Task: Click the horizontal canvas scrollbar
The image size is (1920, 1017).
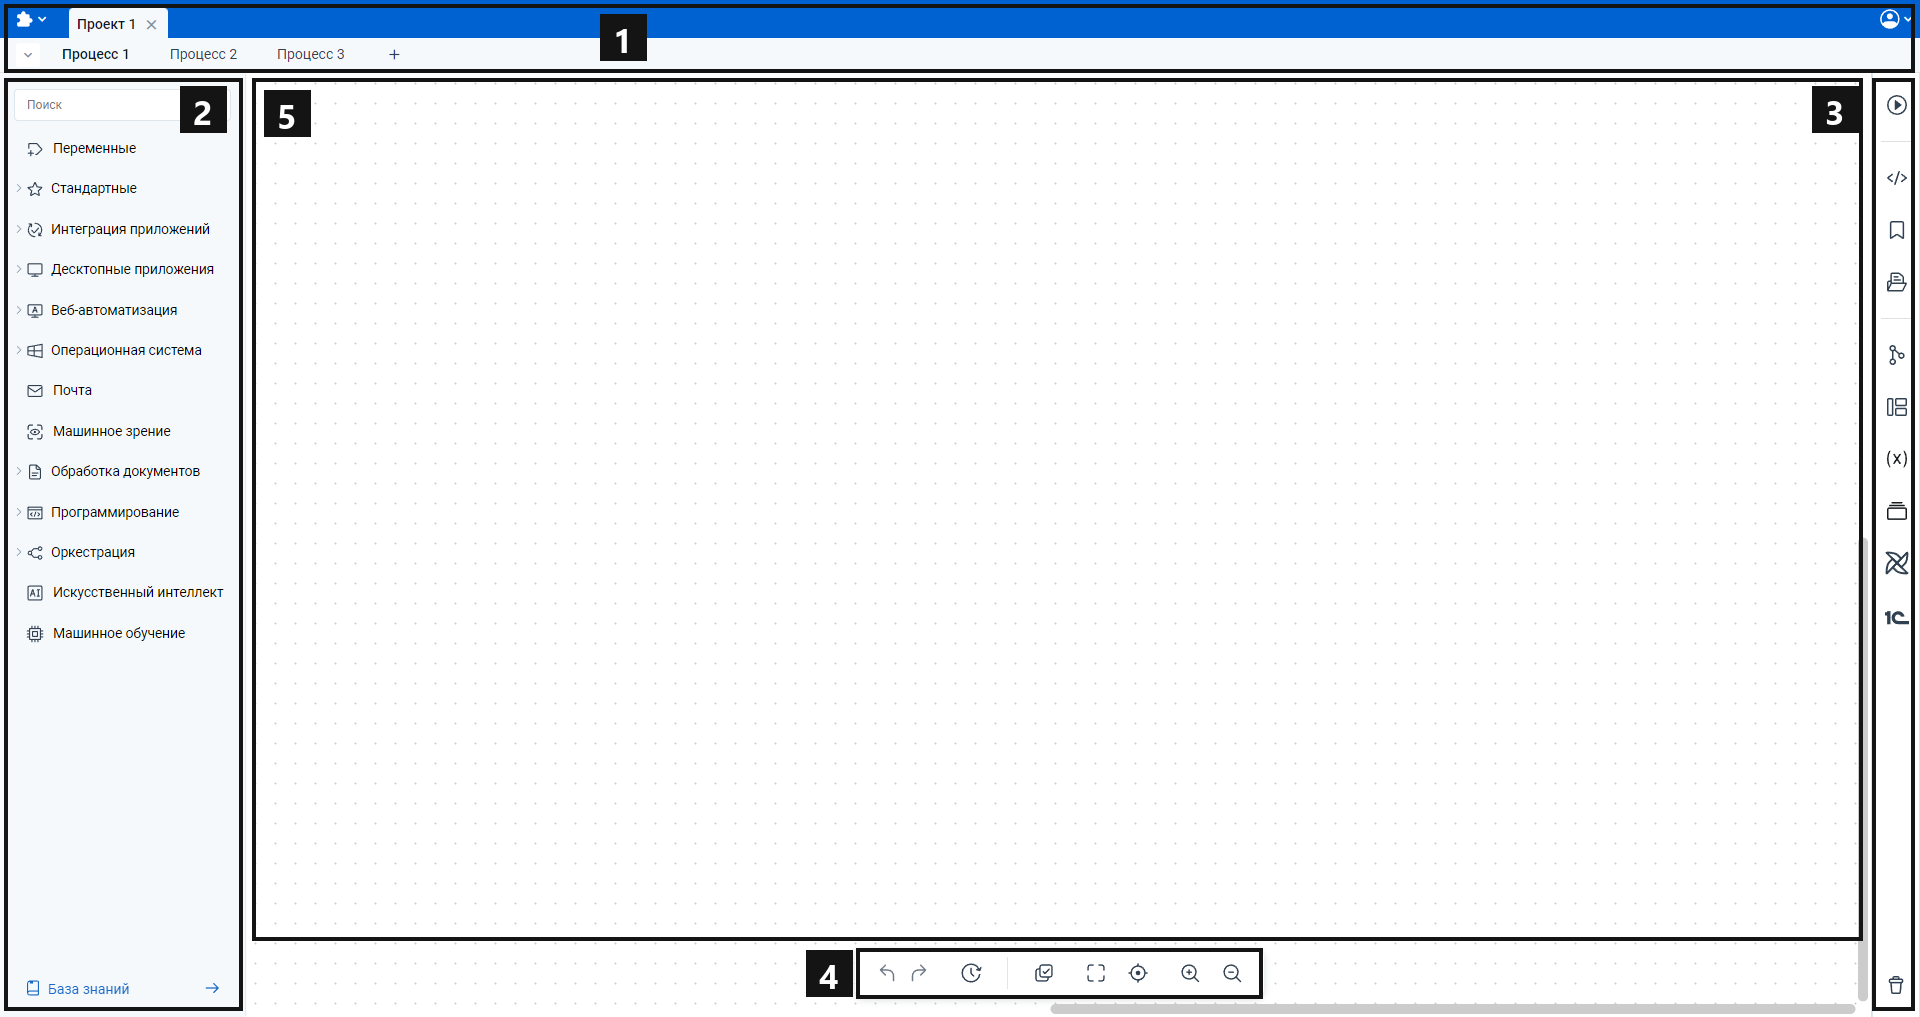Action: click(x=1452, y=1009)
